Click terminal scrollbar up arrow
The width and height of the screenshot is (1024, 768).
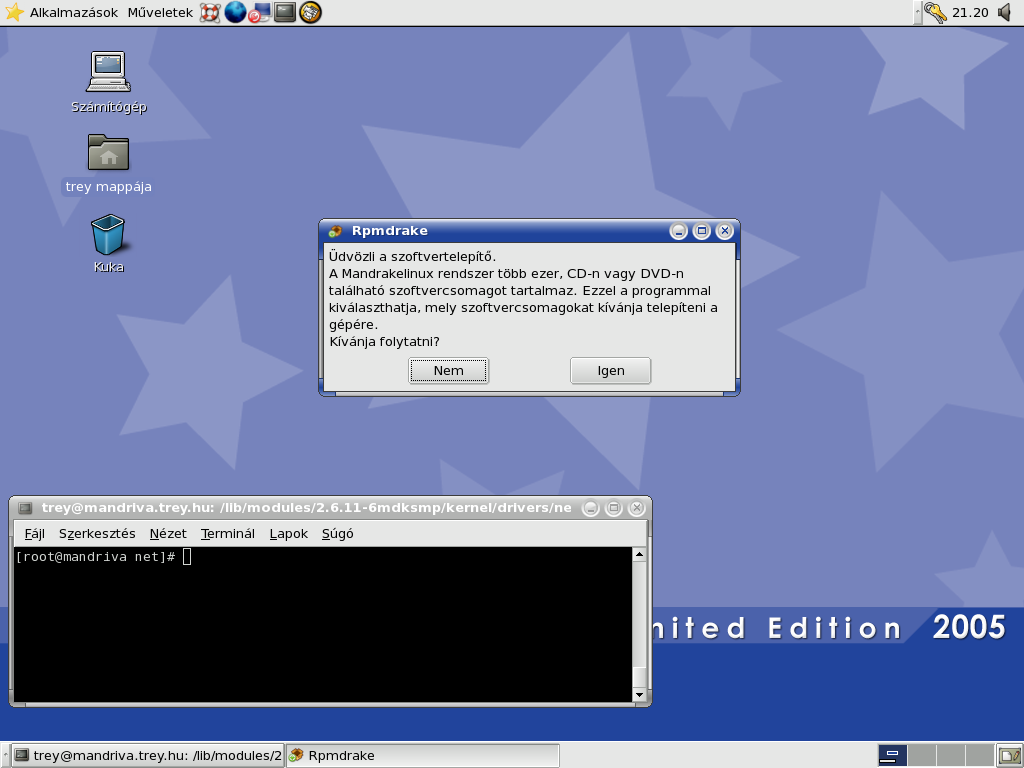pos(639,554)
